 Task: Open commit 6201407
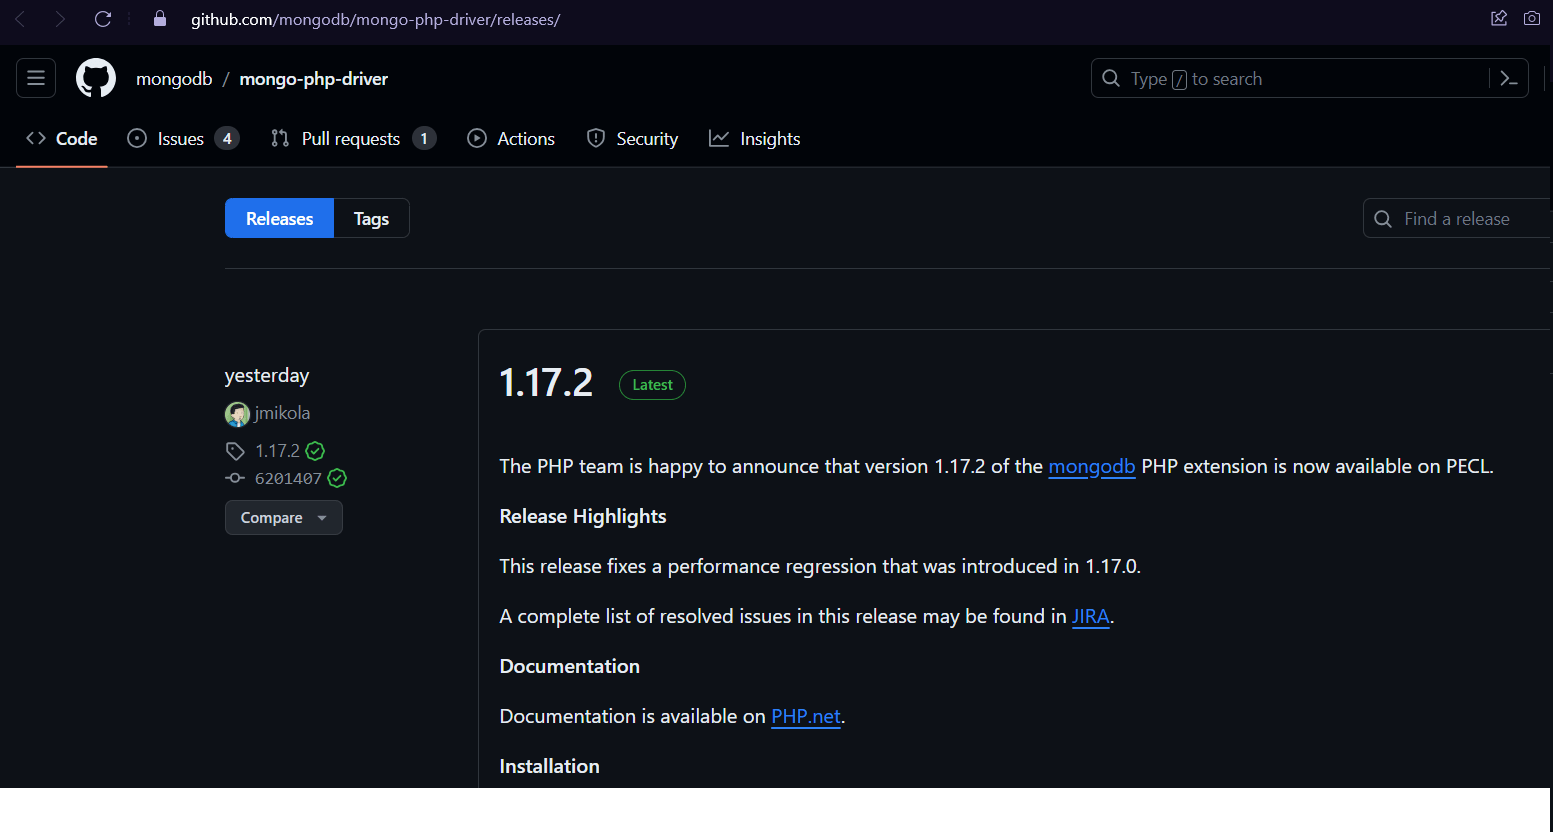point(288,478)
